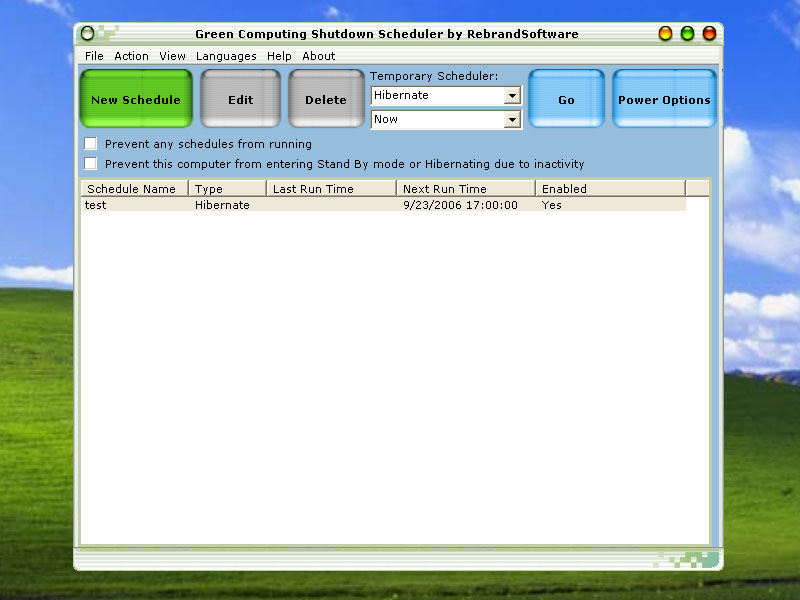Click the green maximize orb in title bar
This screenshot has width=800, height=600.
click(687, 34)
